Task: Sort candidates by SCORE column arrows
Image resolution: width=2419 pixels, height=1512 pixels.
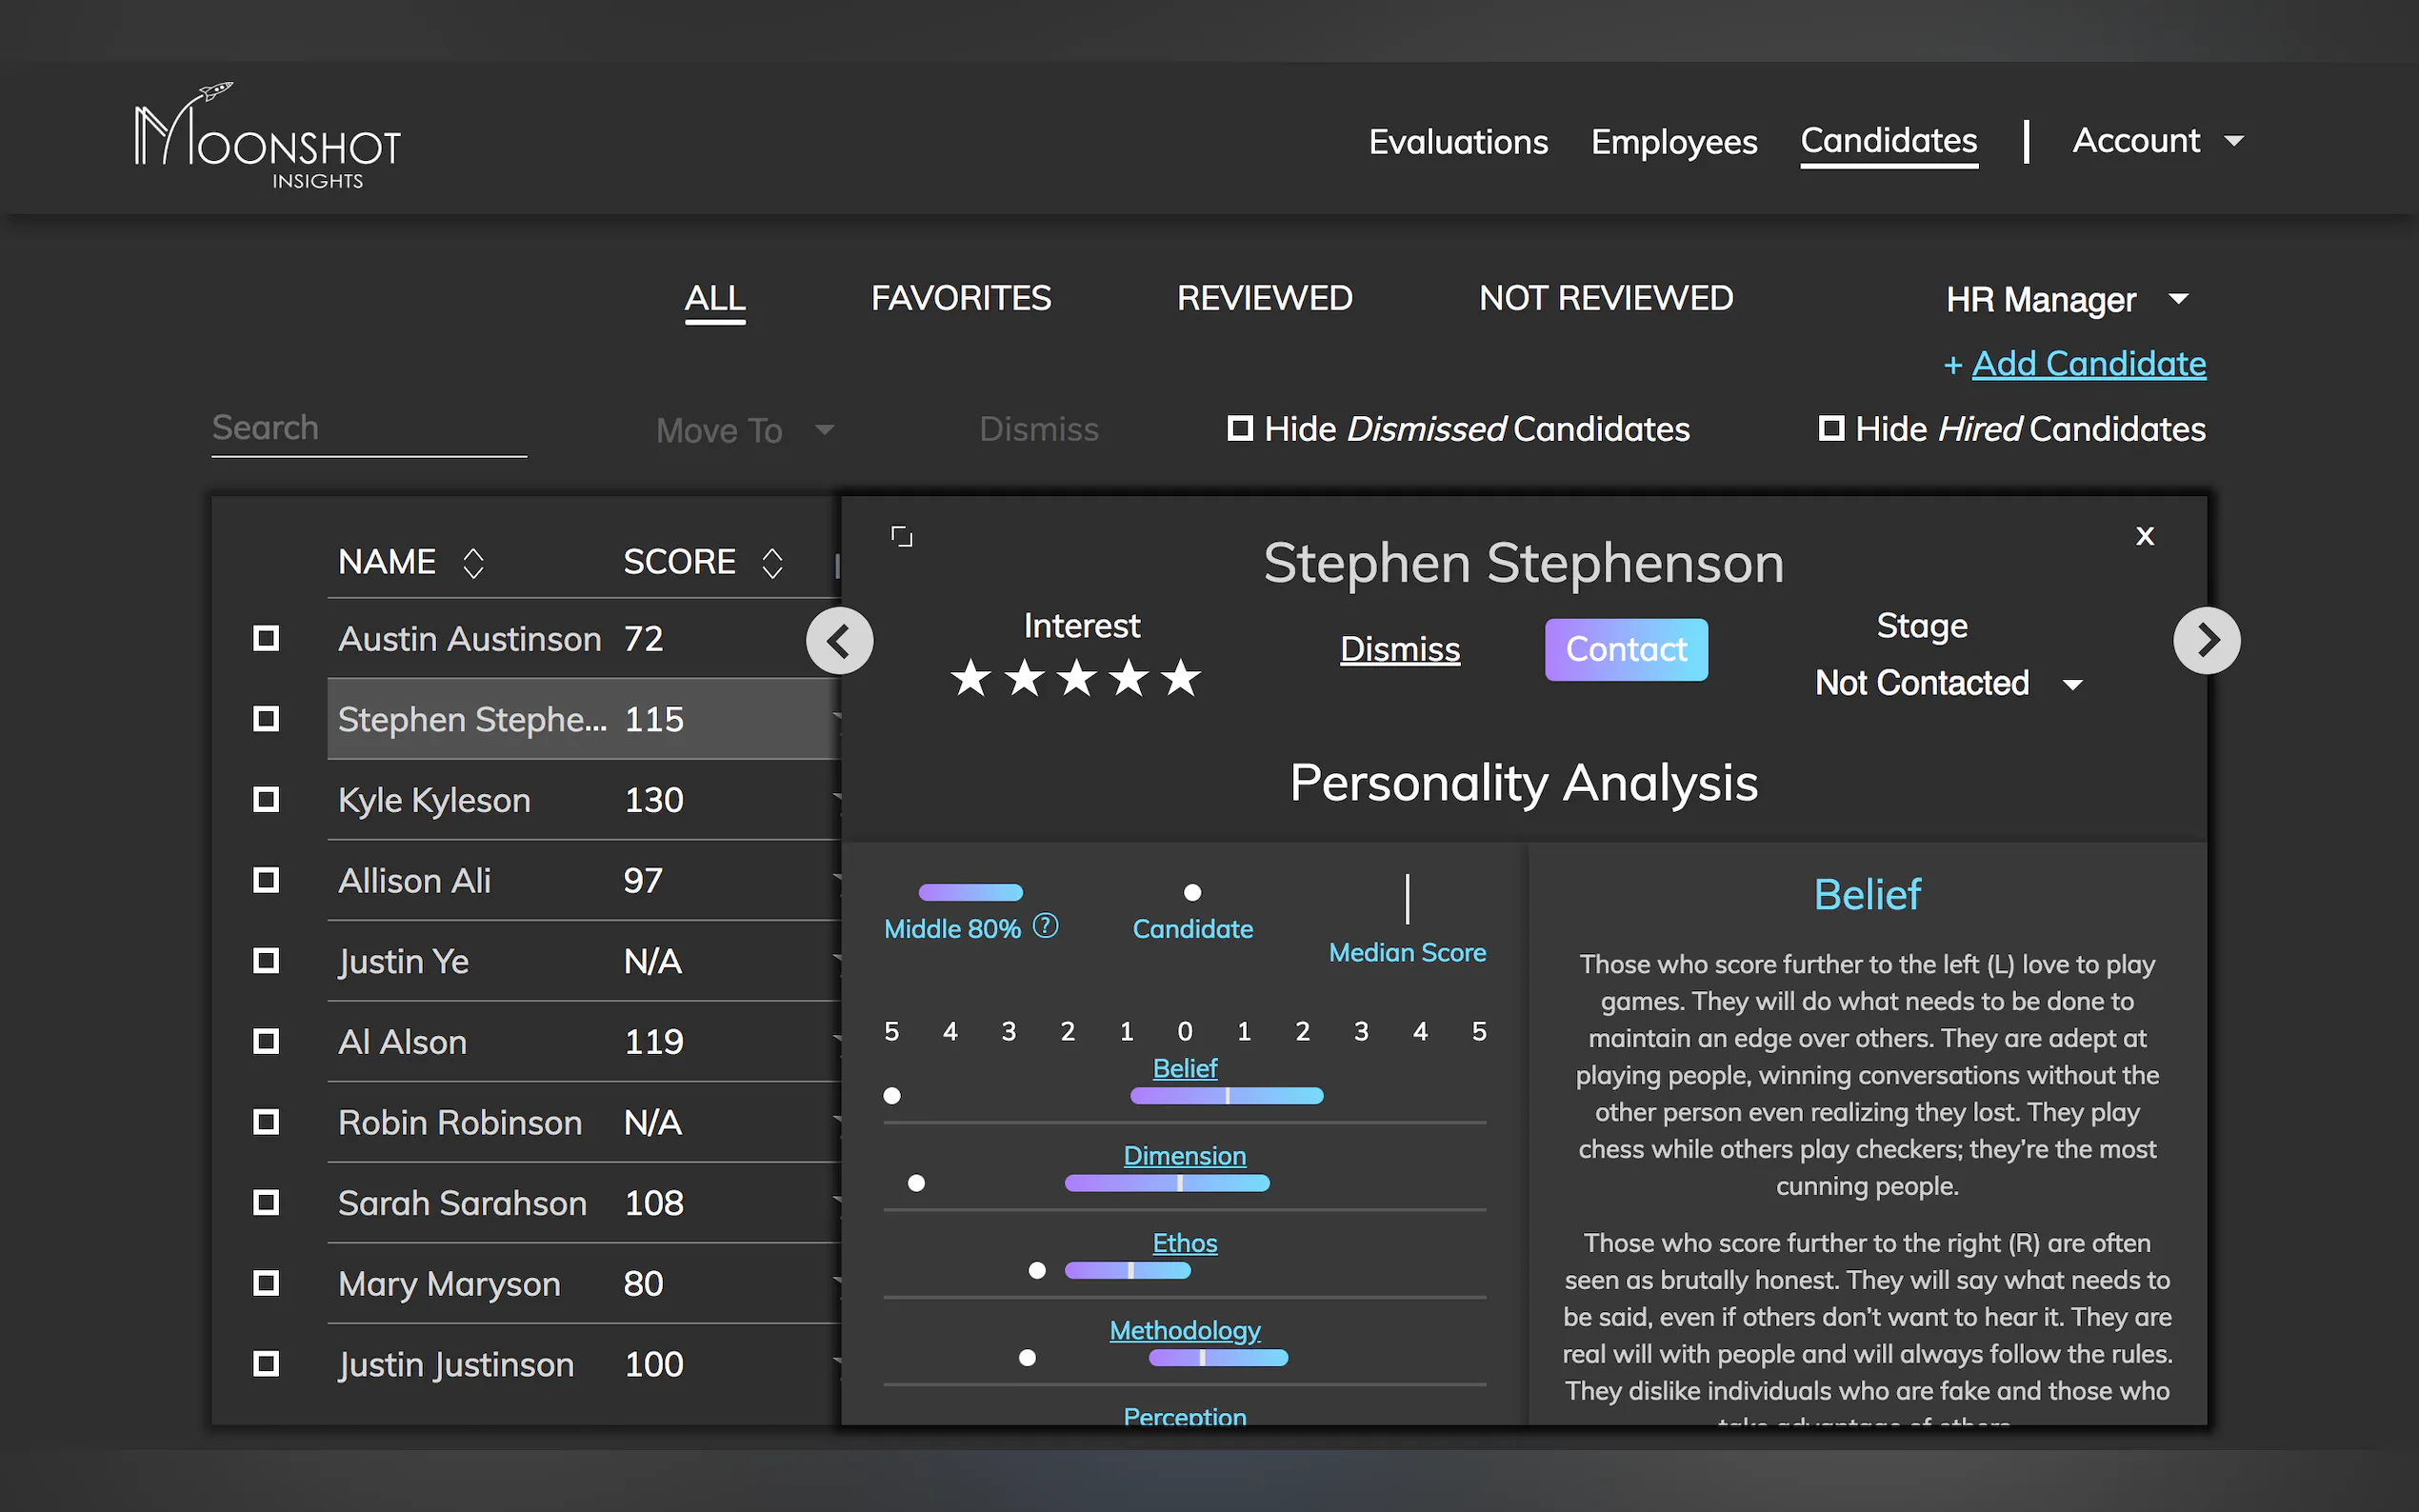Action: click(x=772, y=563)
